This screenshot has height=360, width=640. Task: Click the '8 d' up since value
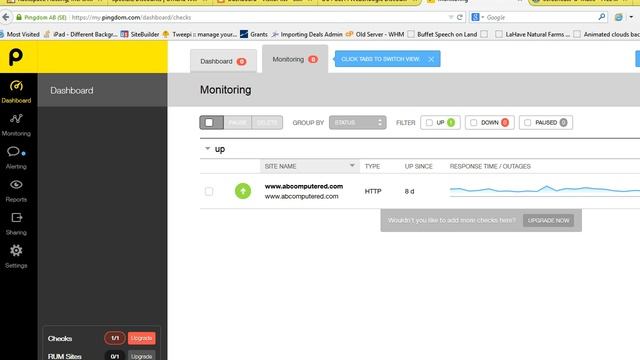click(409, 191)
